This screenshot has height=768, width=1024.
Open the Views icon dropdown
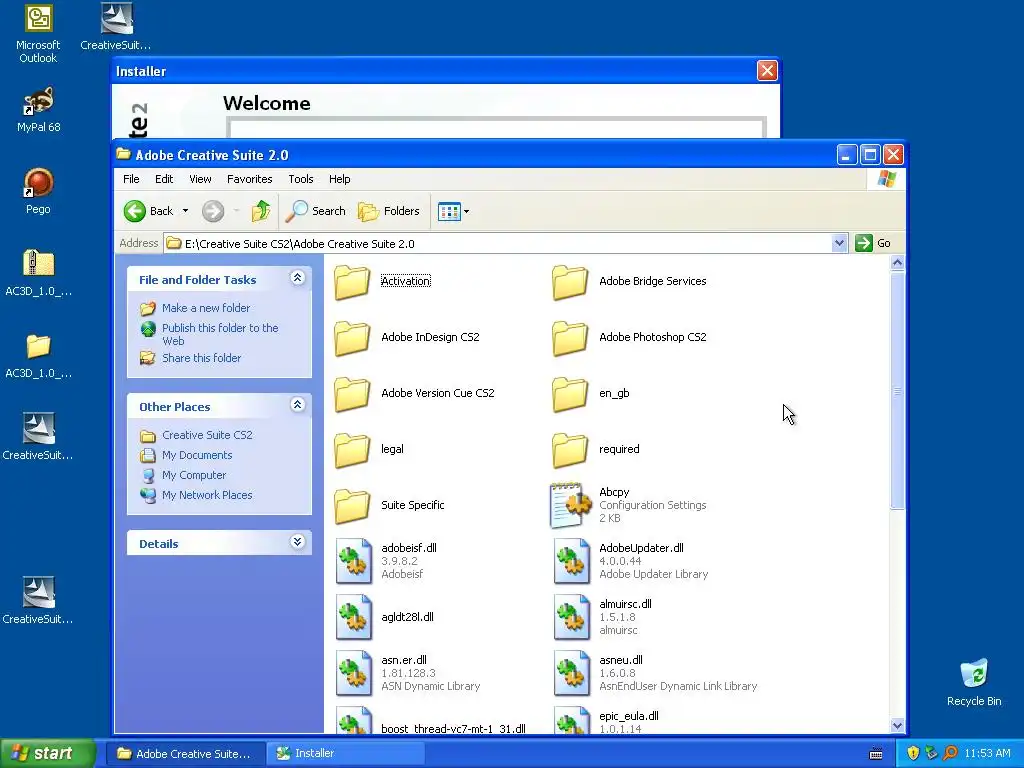(453, 212)
